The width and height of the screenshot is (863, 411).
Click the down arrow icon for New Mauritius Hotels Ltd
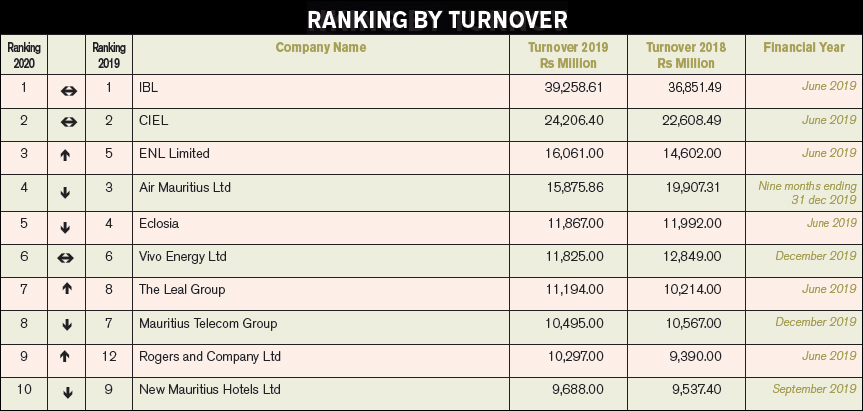[68, 392]
